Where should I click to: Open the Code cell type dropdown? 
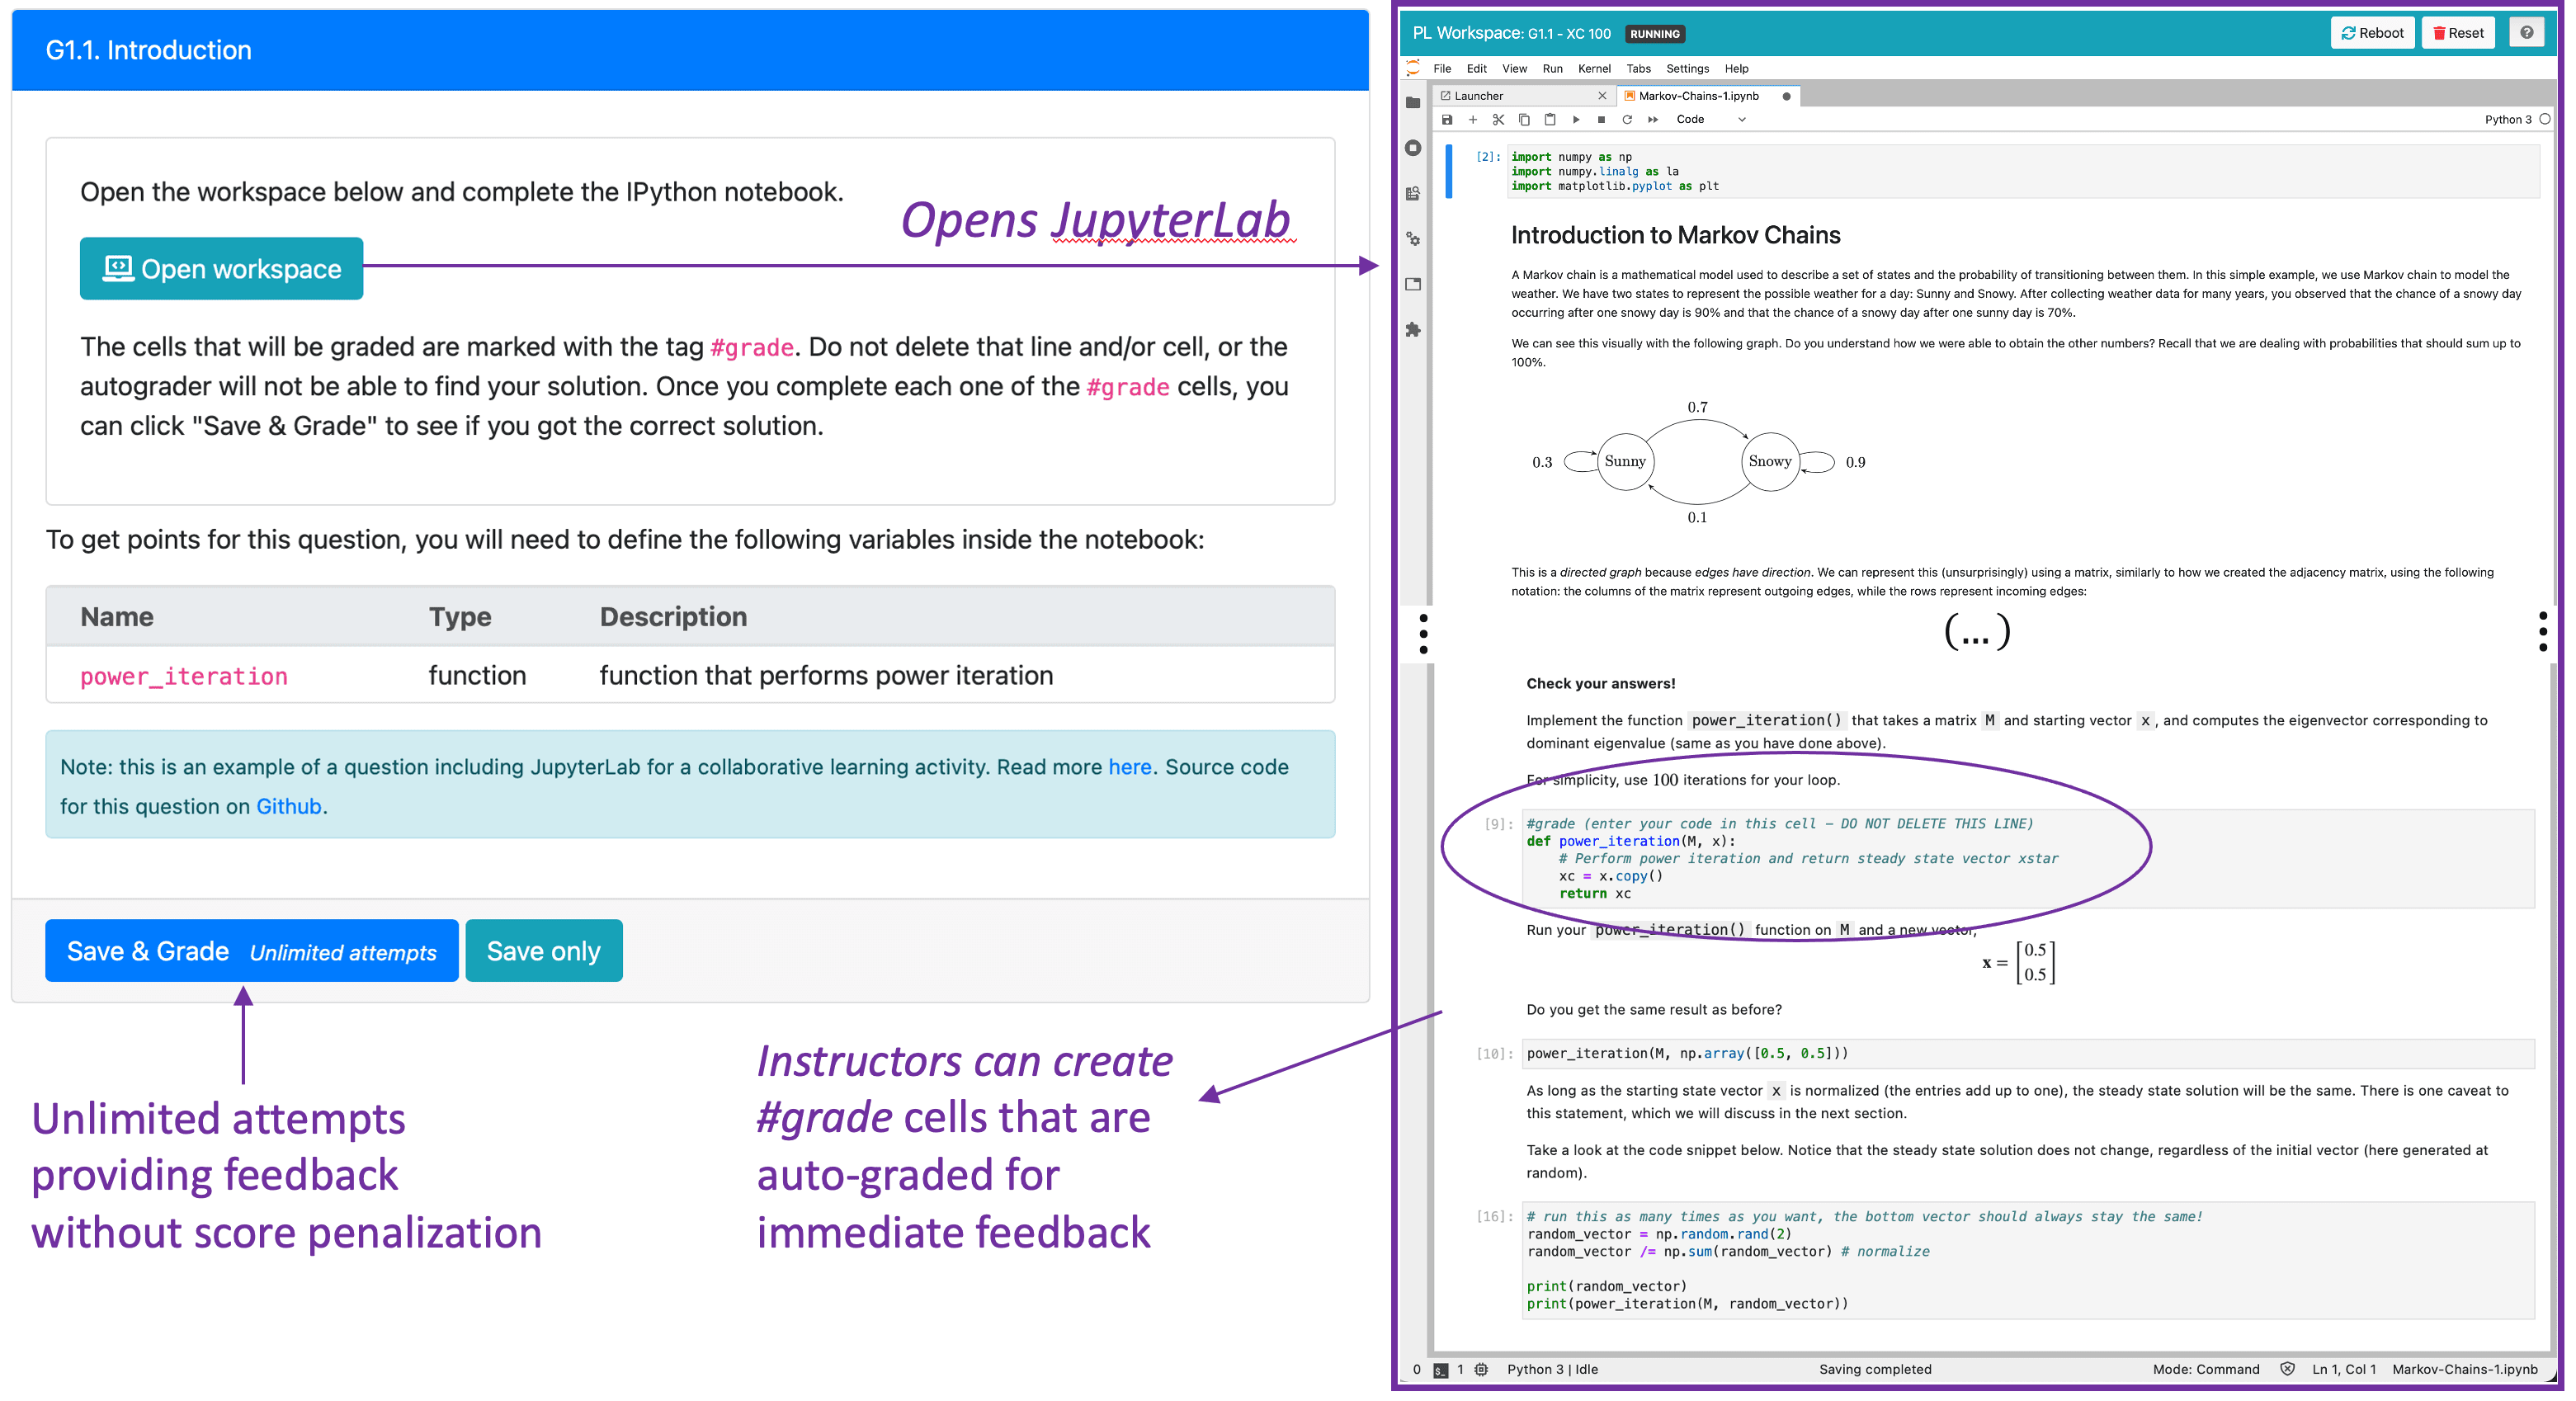tap(1711, 119)
